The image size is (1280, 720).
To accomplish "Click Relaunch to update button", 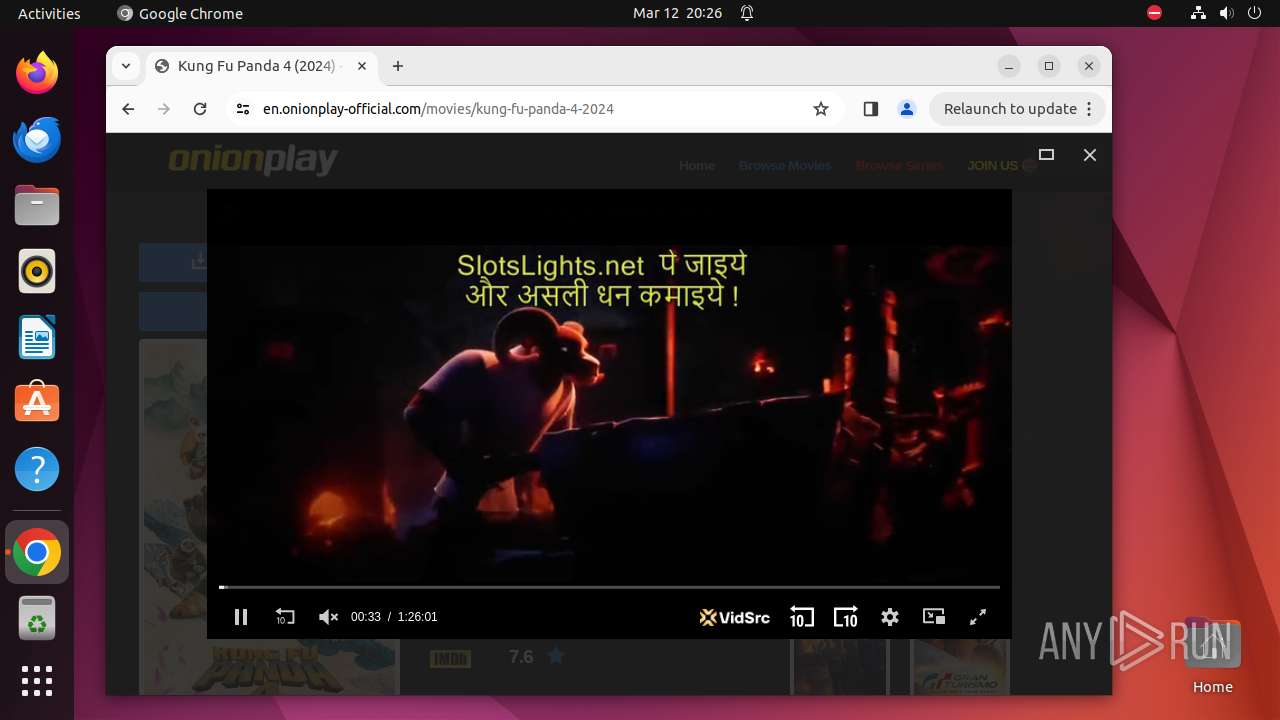I will click(1010, 109).
